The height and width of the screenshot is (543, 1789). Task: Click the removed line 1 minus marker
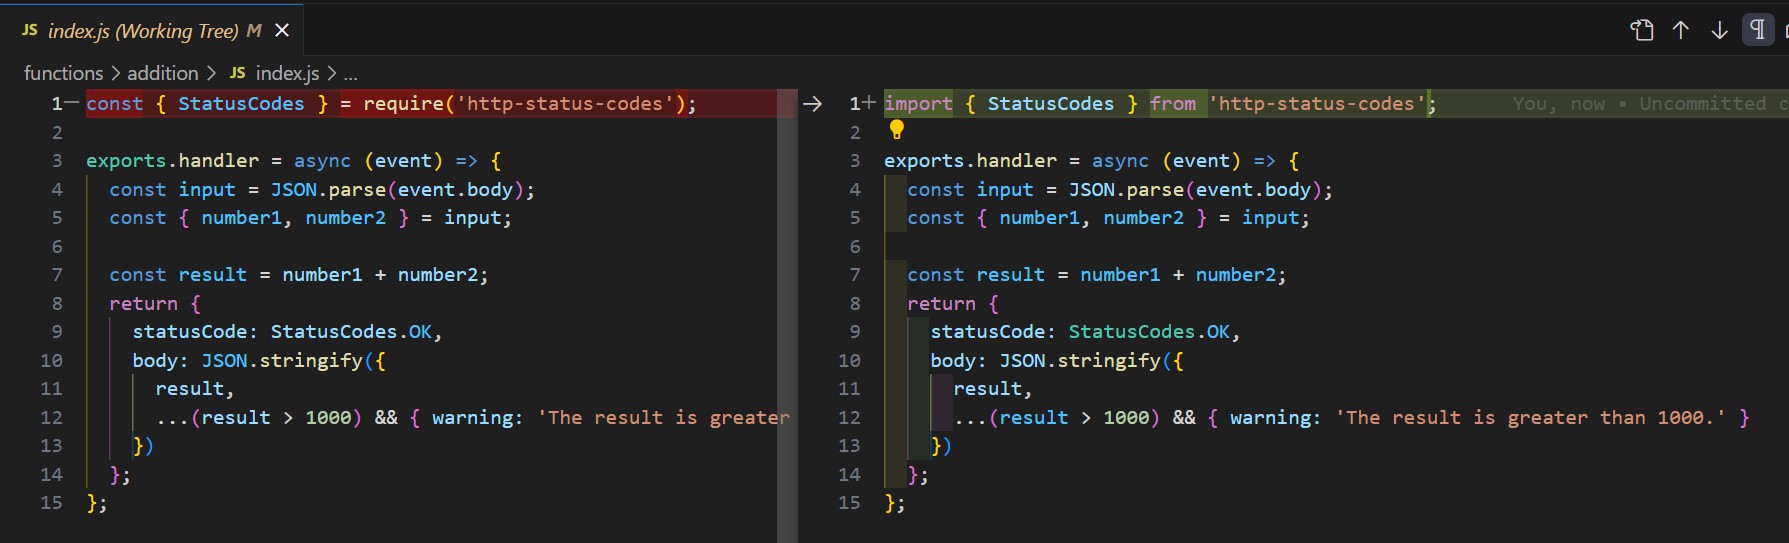71,104
